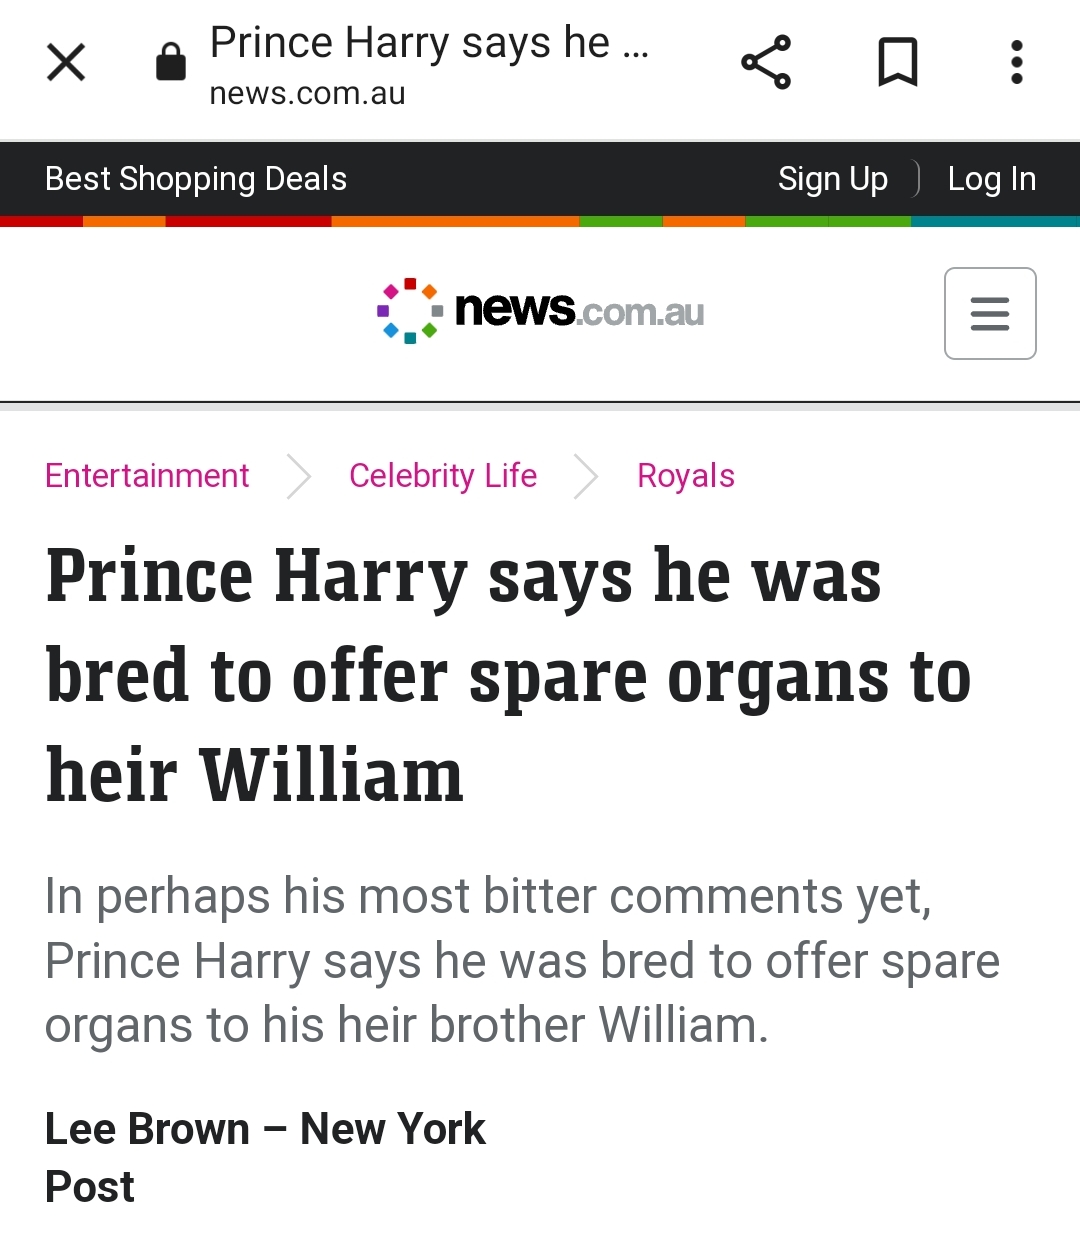Screen dimensions: 1080x1253
Task: Click the chevron after Entertainment breadcrumb
Action: [x=299, y=476]
